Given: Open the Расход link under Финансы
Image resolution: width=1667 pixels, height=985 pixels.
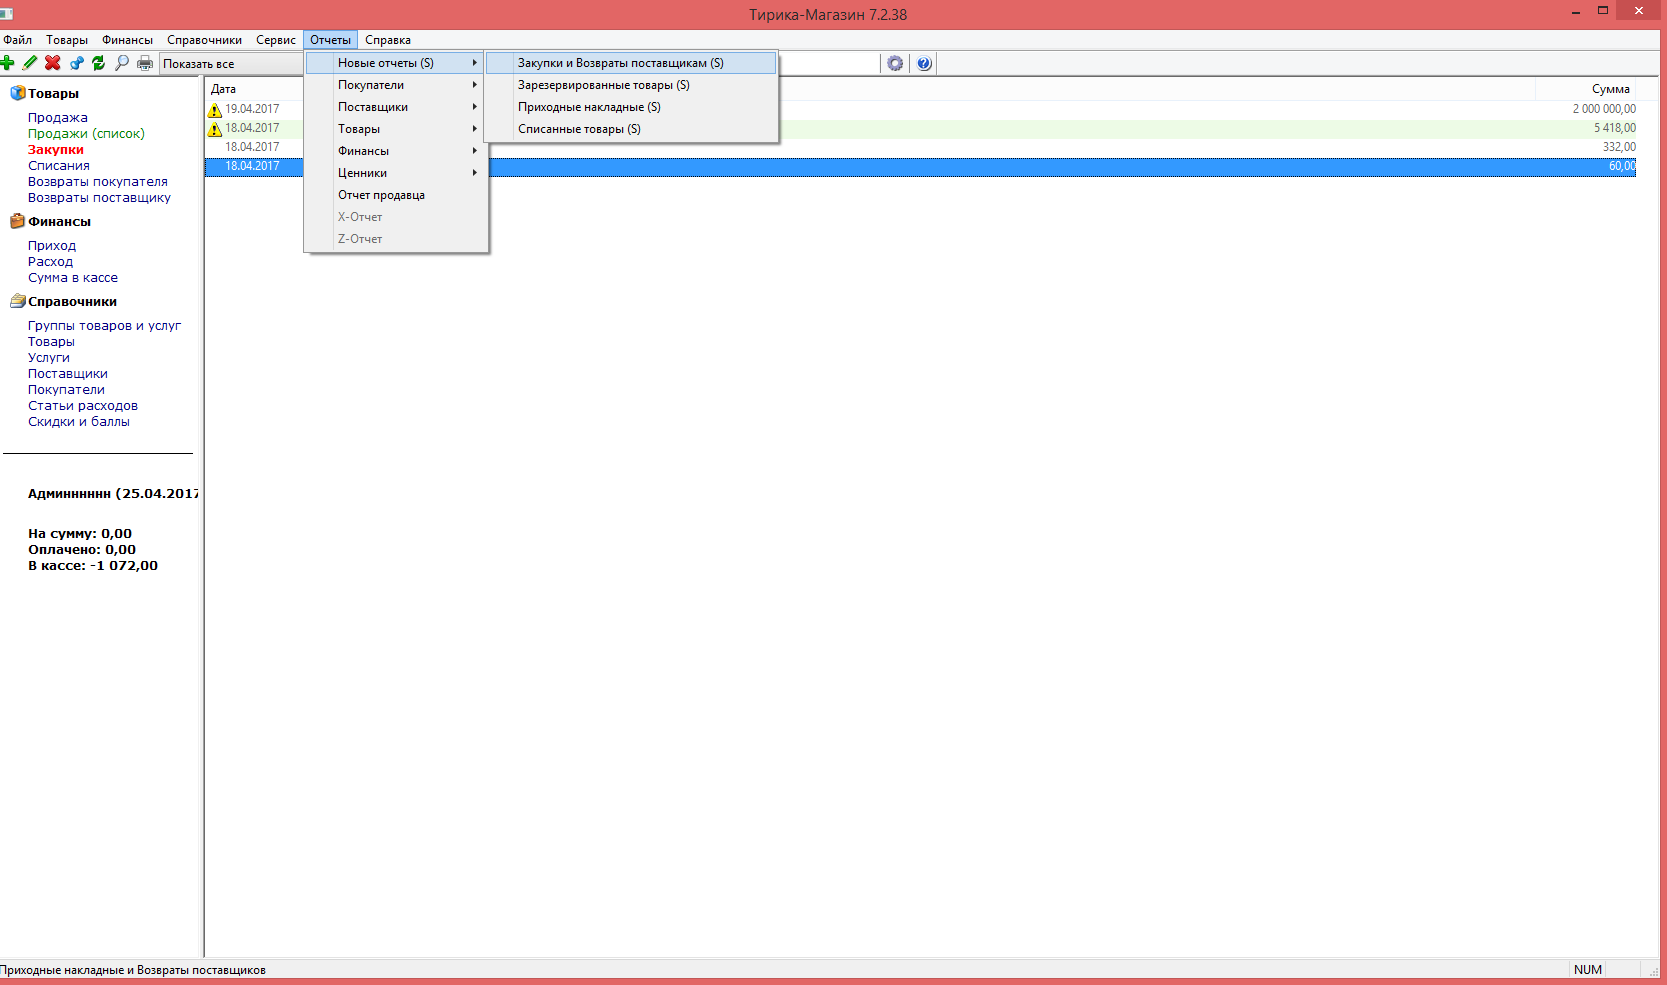Looking at the screenshot, I should (51, 262).
